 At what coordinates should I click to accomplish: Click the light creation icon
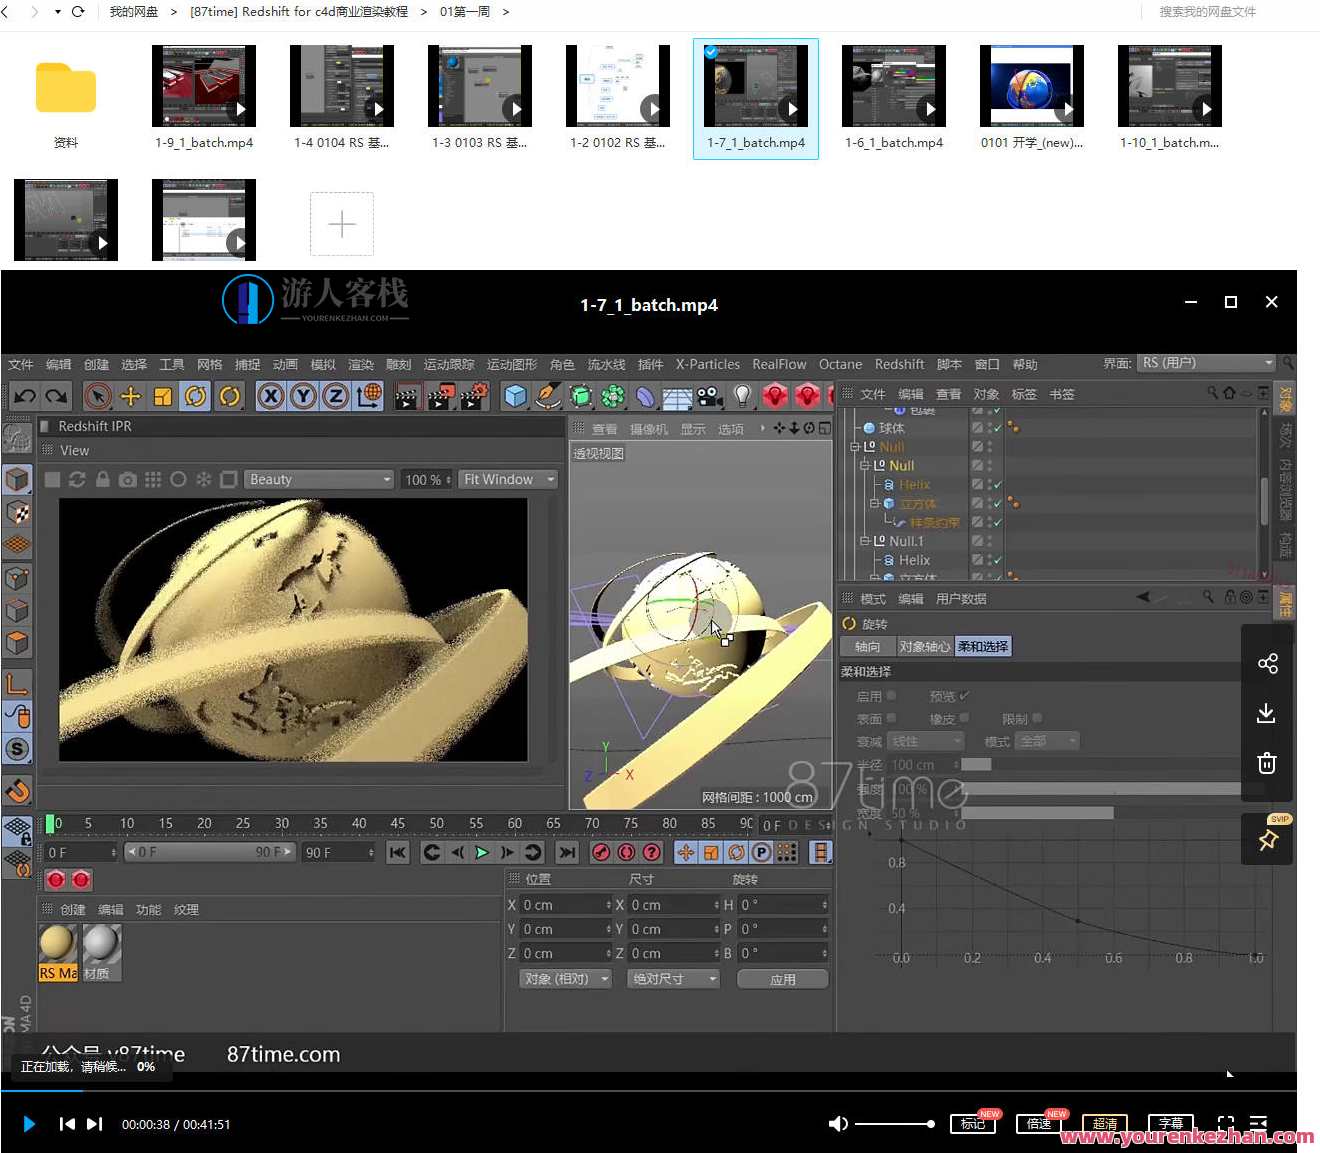(x=742, y=396)
